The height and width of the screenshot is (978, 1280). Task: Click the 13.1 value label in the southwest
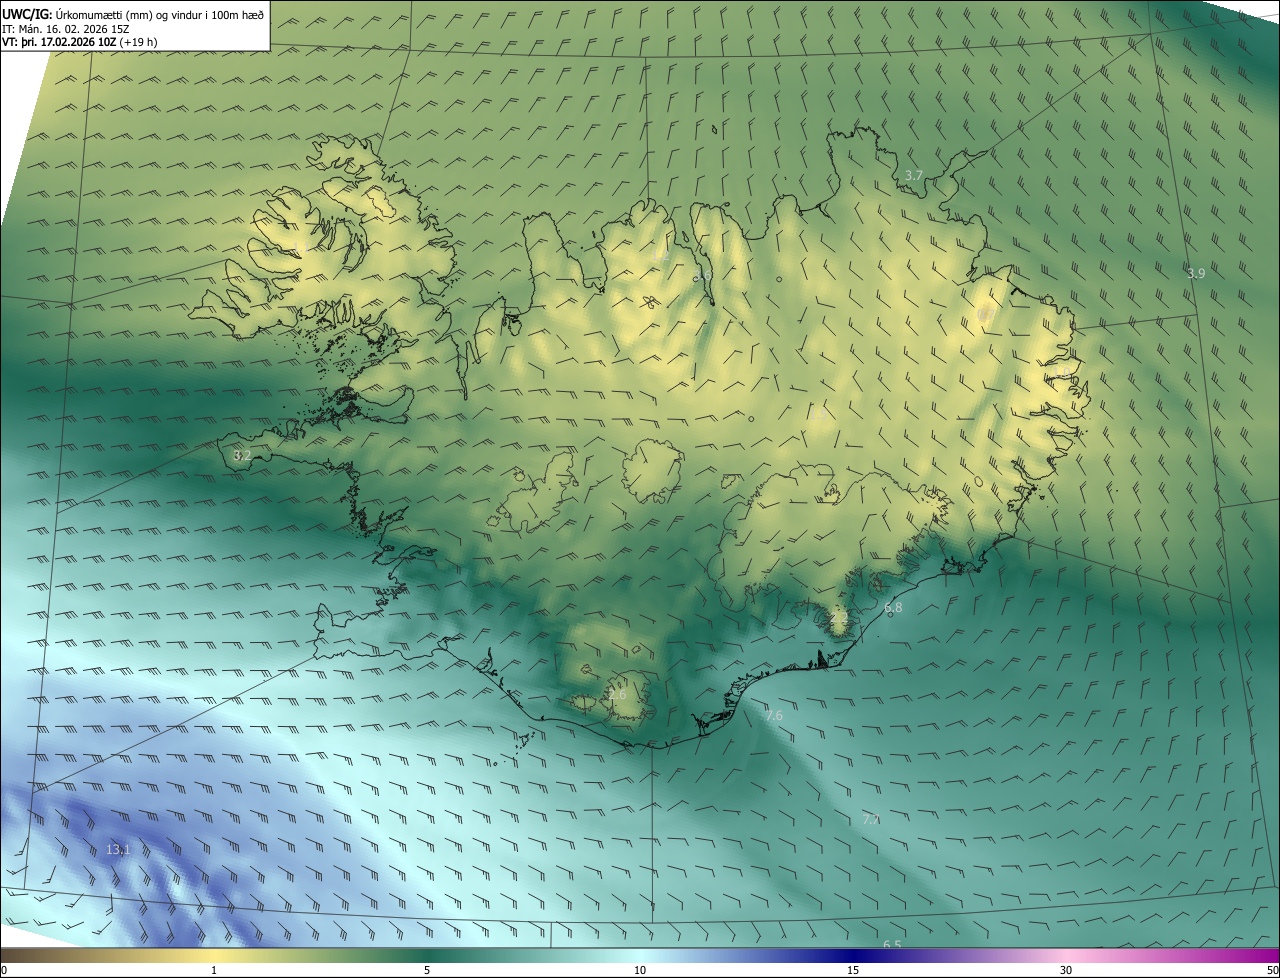coord(118,849)
